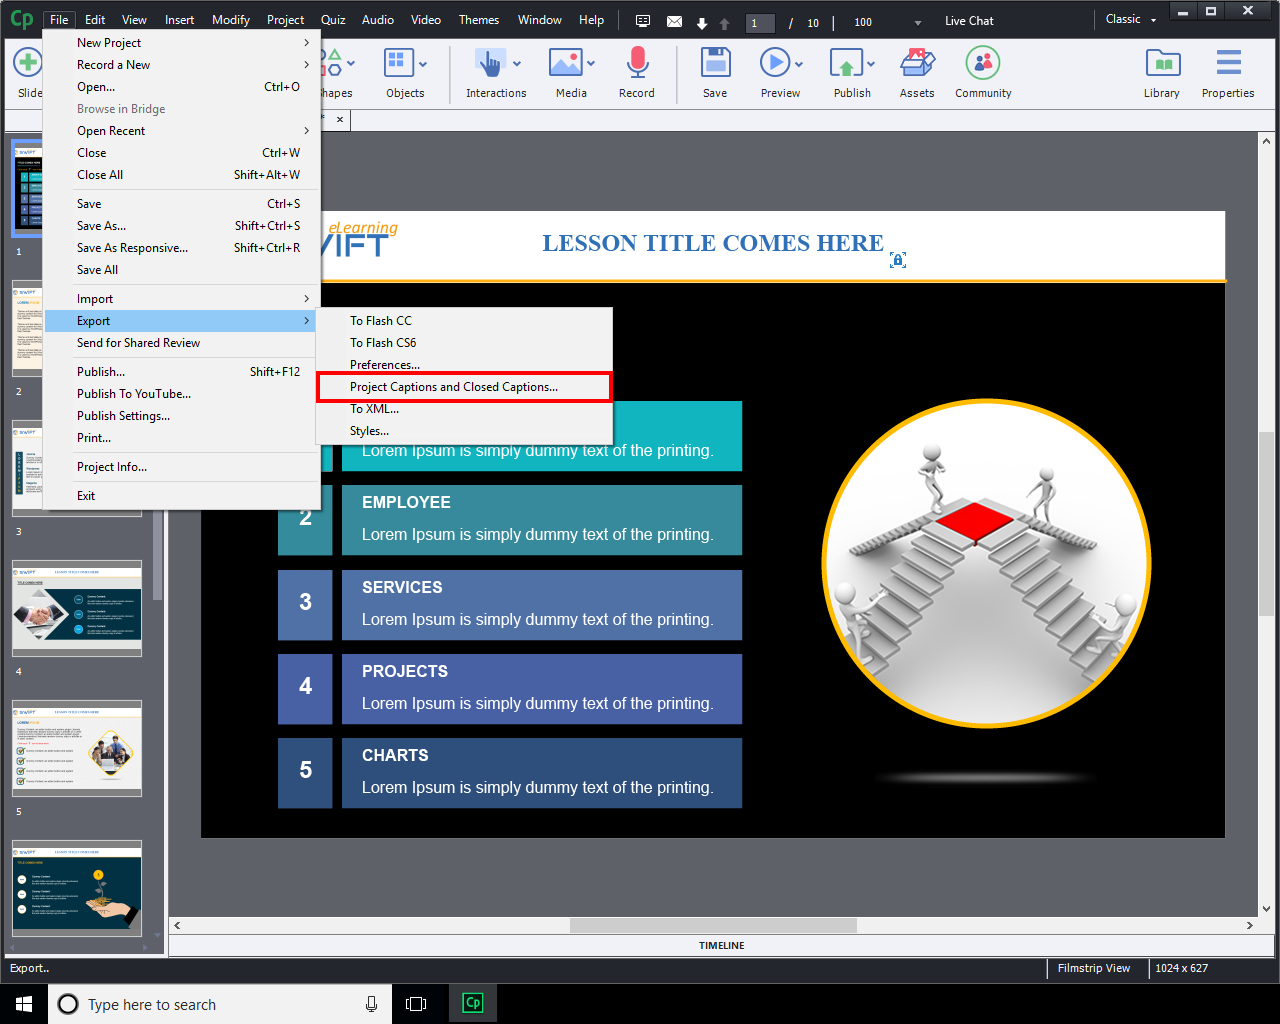Open the Properties panel icon
The width and height of the screenshot is (1280, 1024).
(1228, 63)
